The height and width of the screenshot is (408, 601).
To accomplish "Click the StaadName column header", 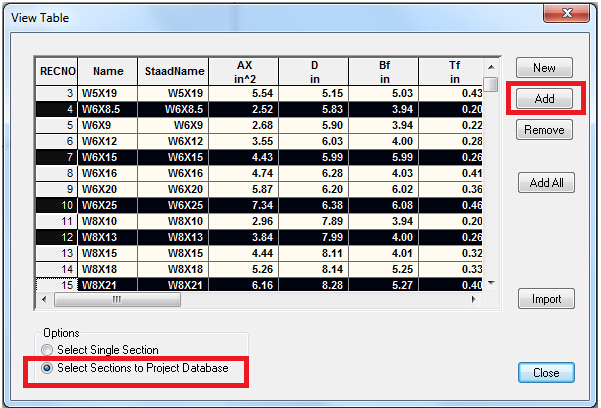I will click(173, 71).
